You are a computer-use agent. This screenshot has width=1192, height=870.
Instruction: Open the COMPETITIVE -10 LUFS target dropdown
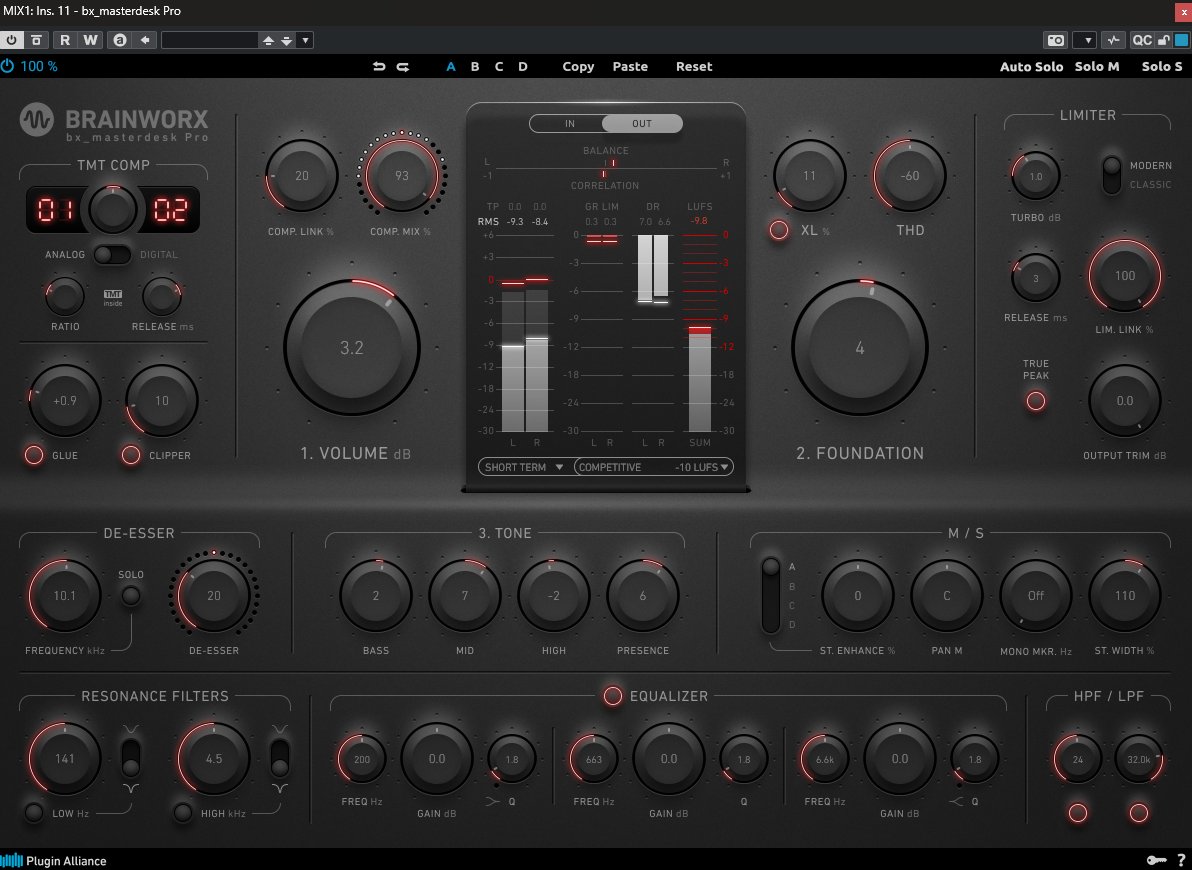click(x=654, y=467)
